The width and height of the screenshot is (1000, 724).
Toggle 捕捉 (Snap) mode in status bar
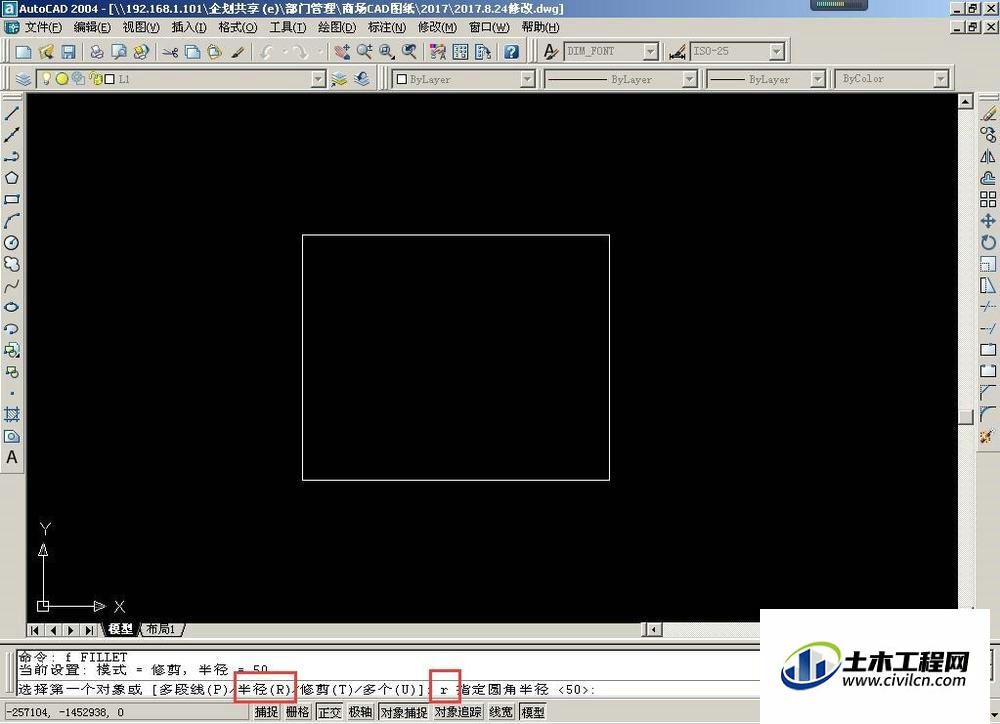pyautogui.click(x=267, y=712)
